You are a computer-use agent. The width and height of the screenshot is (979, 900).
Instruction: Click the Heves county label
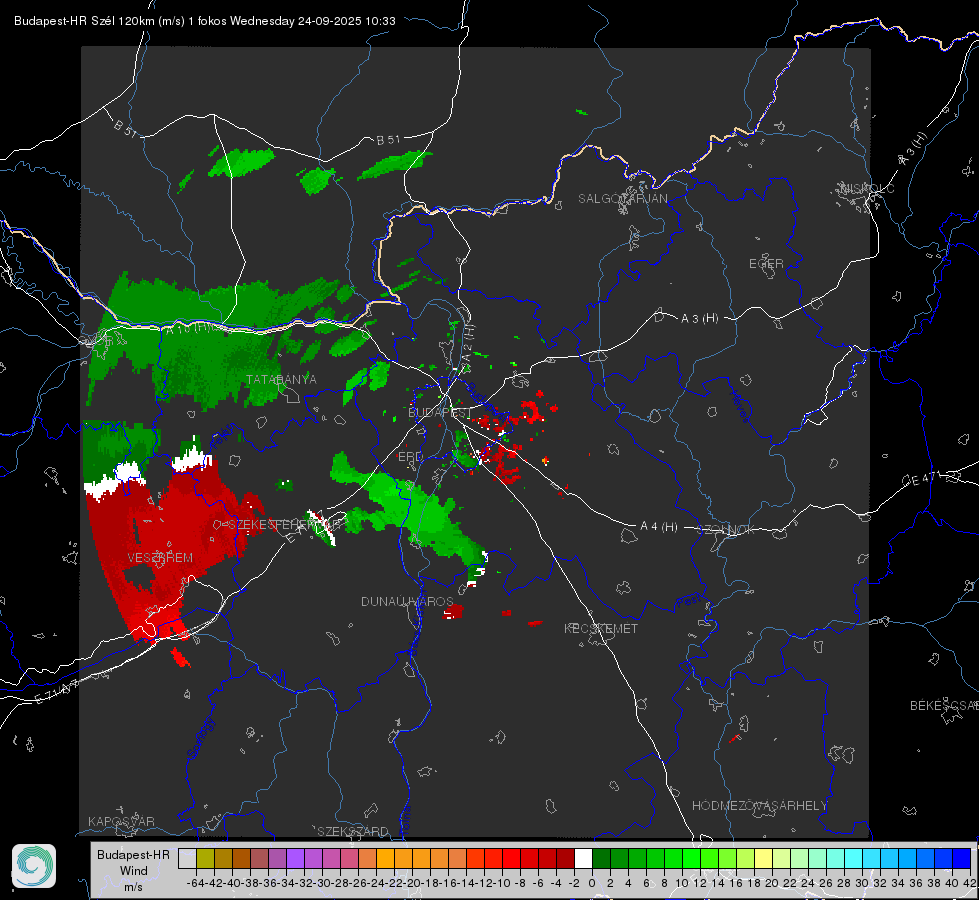tap(739, 406)
